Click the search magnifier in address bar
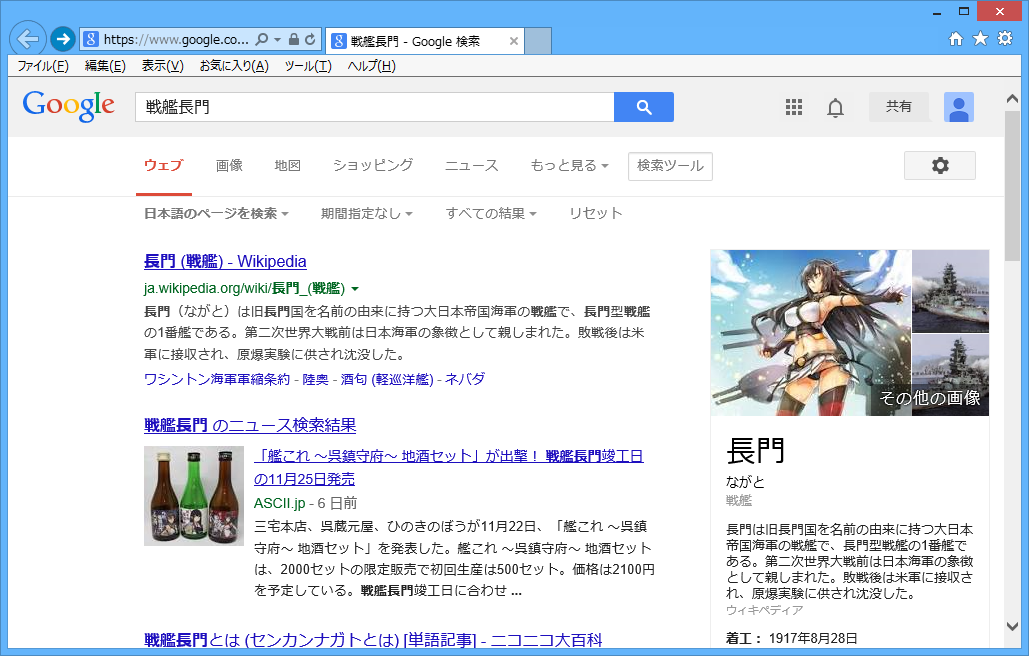The height and width of the screenshot is (656, 1029). click(x=261, y=39)
